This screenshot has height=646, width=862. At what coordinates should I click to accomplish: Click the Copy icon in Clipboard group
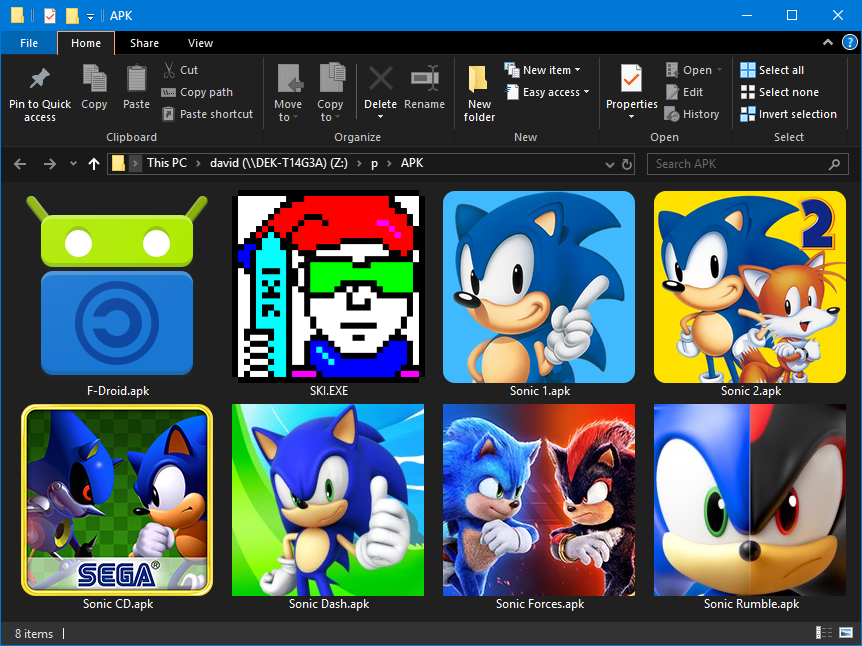pyautogui.click(x=94, y=78)
